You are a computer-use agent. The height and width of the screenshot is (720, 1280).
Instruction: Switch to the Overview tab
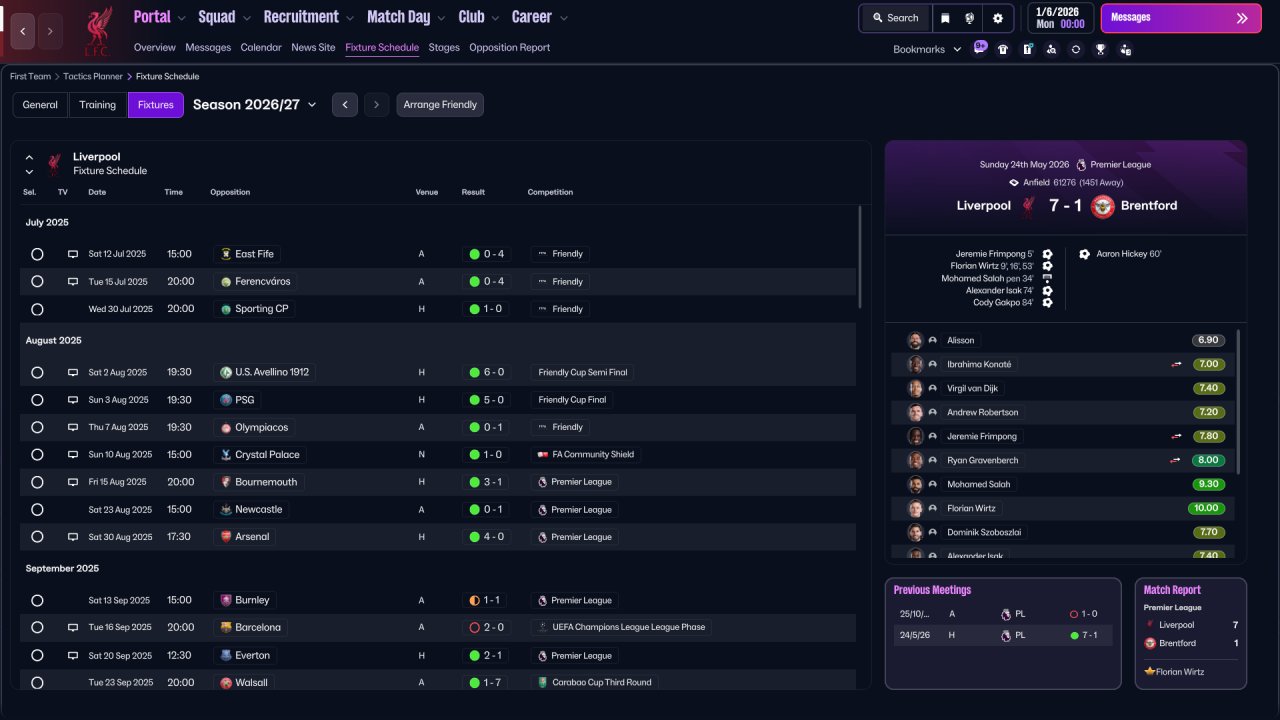click(x=154, y=48)
